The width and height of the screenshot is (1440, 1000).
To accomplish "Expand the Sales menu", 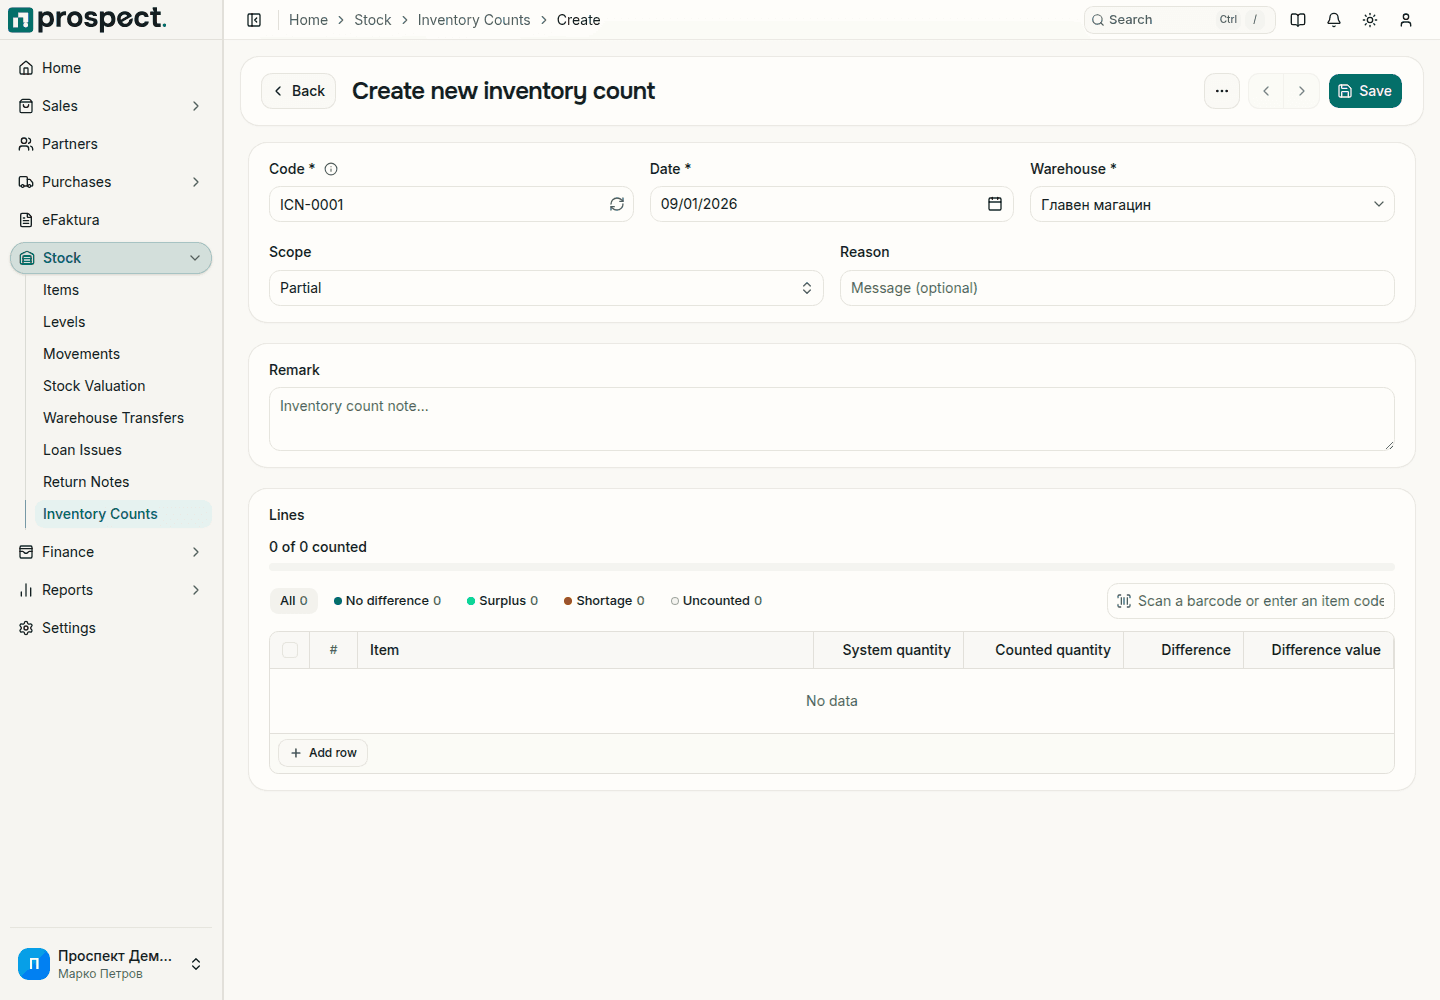I will point(111,106).
